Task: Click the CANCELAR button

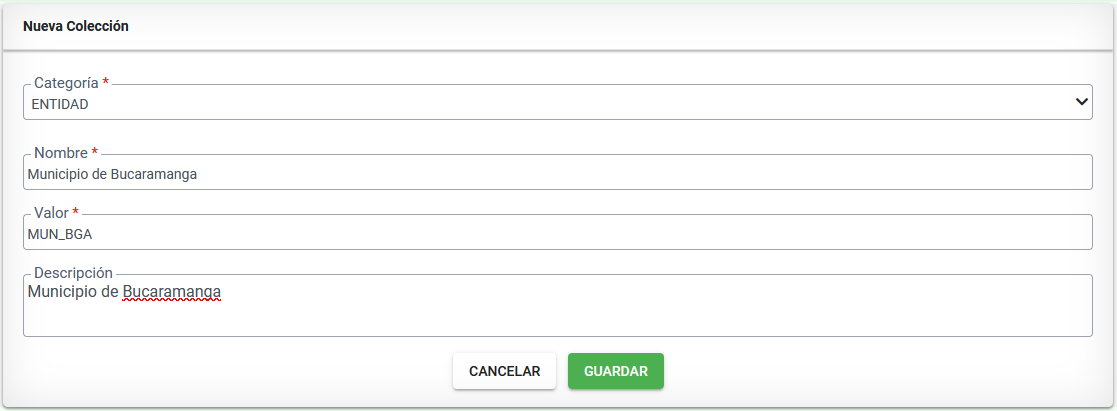Action: 504,371
